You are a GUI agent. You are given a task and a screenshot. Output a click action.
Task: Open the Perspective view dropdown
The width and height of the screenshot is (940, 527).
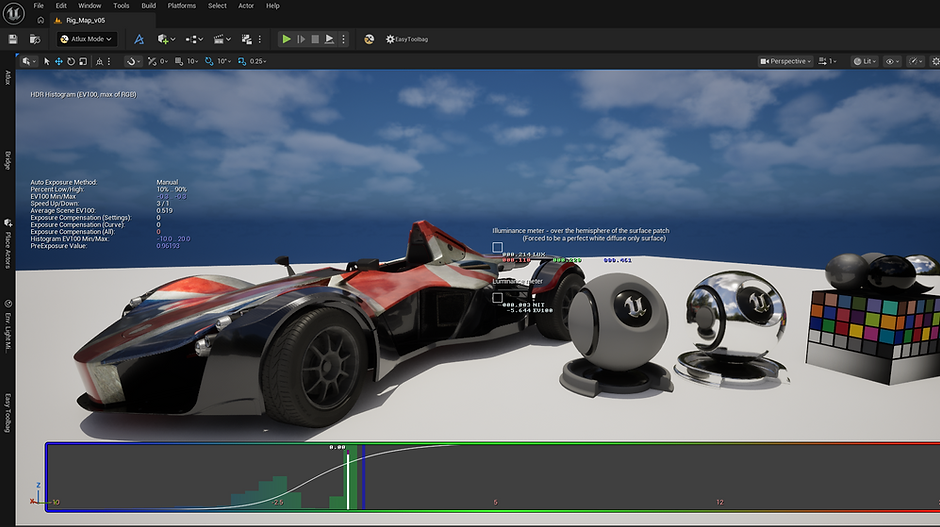coord(785,61)
